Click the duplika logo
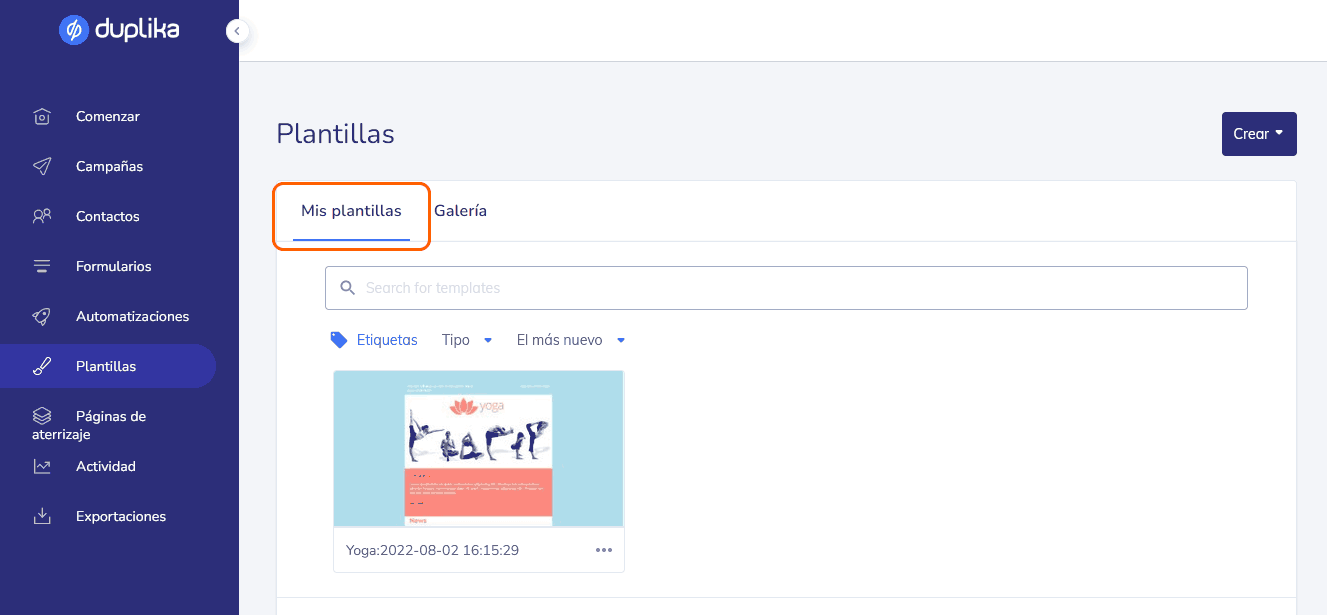Image resolution: width=1327 pixels, height=615 pixels. pos(119,30)
